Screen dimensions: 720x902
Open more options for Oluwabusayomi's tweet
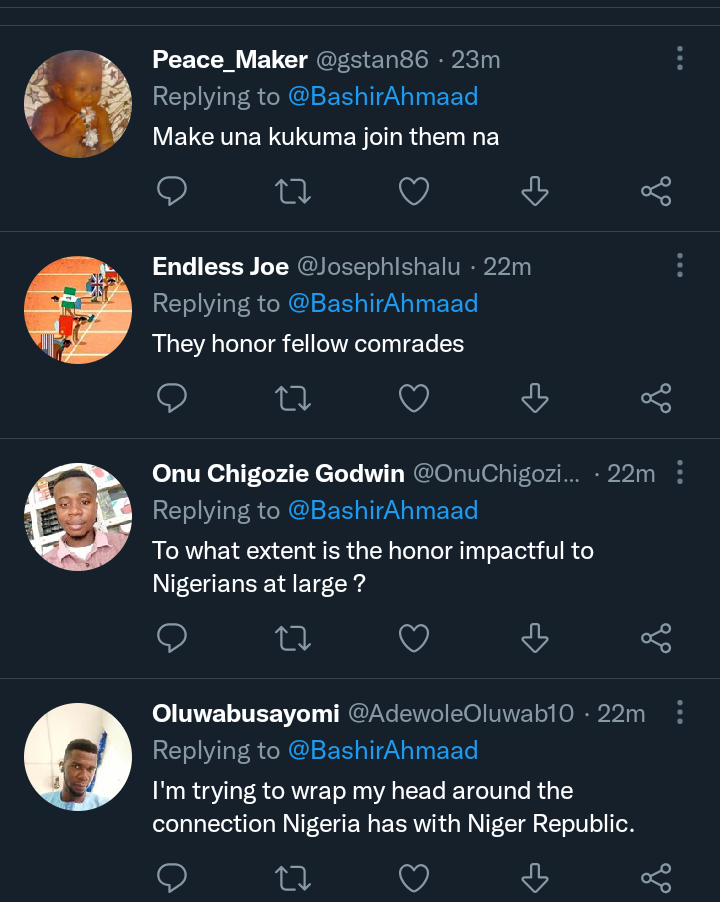[x=680, y=712]
